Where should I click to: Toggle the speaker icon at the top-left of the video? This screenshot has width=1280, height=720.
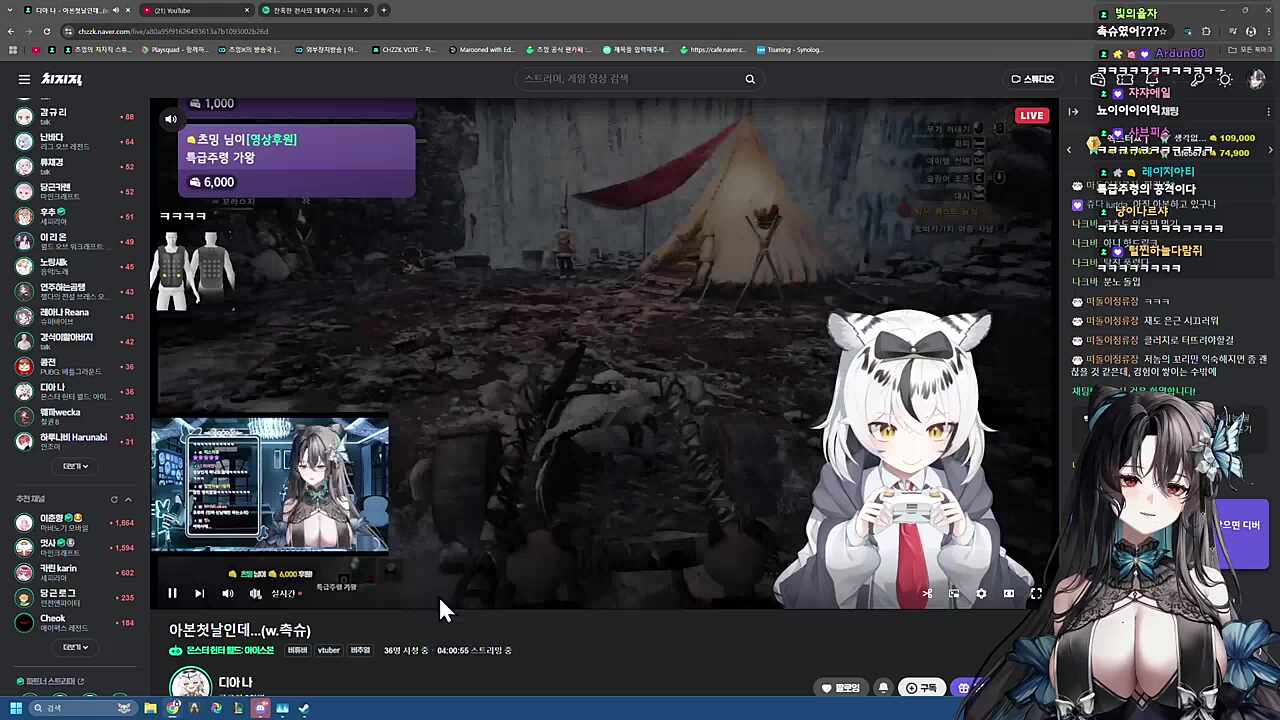point(171,119)
